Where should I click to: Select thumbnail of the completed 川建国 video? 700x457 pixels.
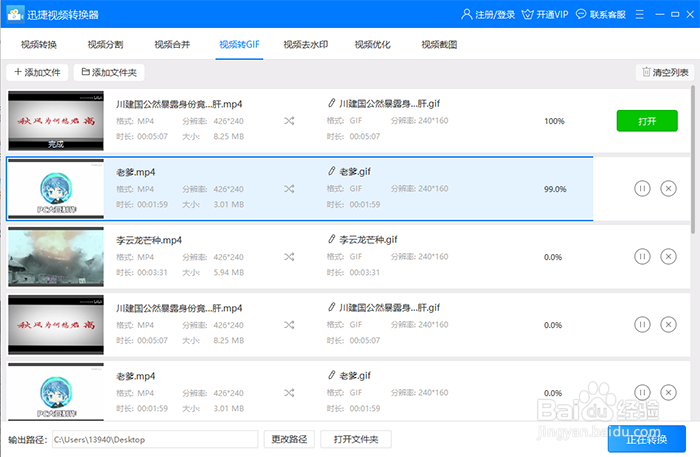(56, 120)
